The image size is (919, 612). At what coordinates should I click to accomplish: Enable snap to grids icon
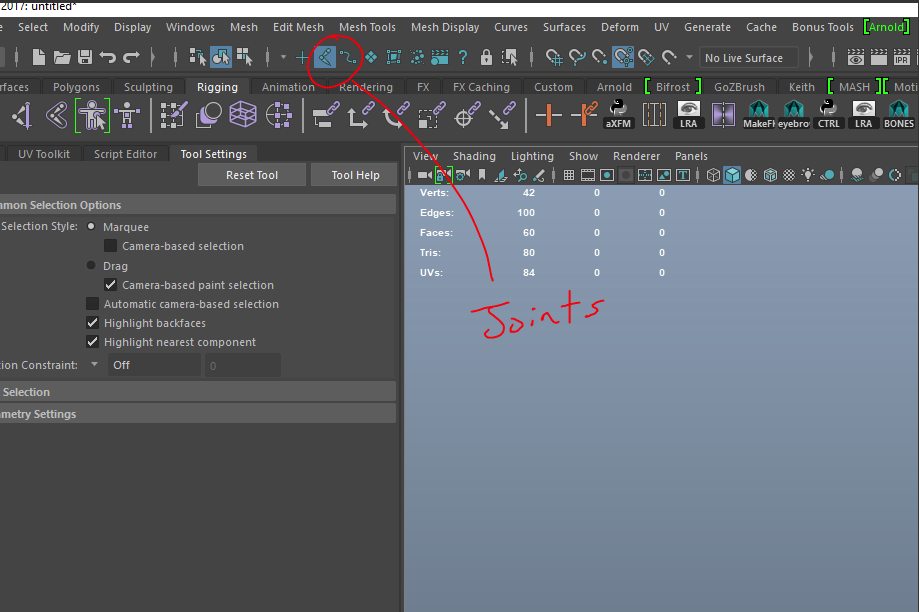(554, 57)
